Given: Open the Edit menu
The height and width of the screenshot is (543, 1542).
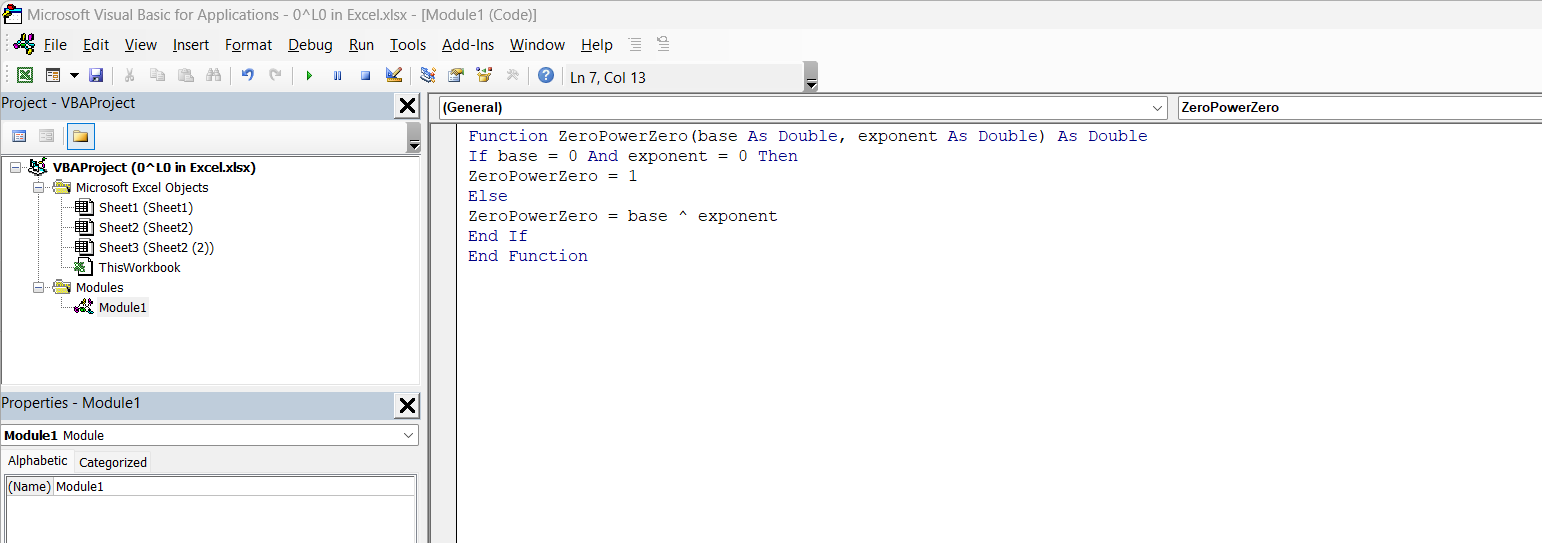Looking at the screenshot, I should pos(96,45).
